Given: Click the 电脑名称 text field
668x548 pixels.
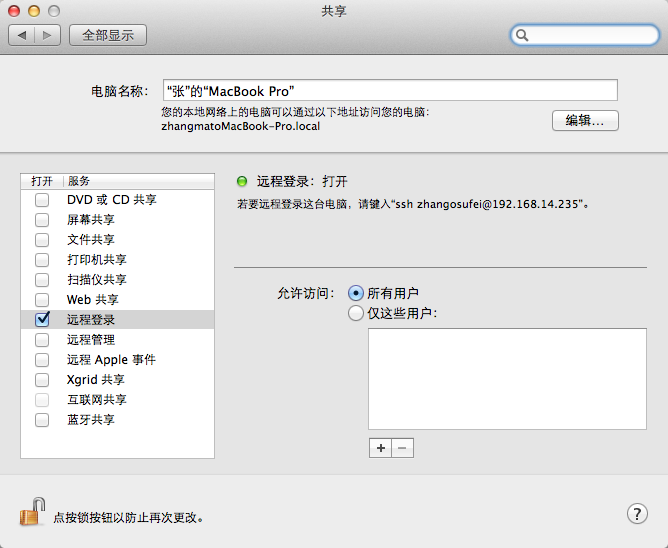Looking at the screenshot, I should [390, 90].
